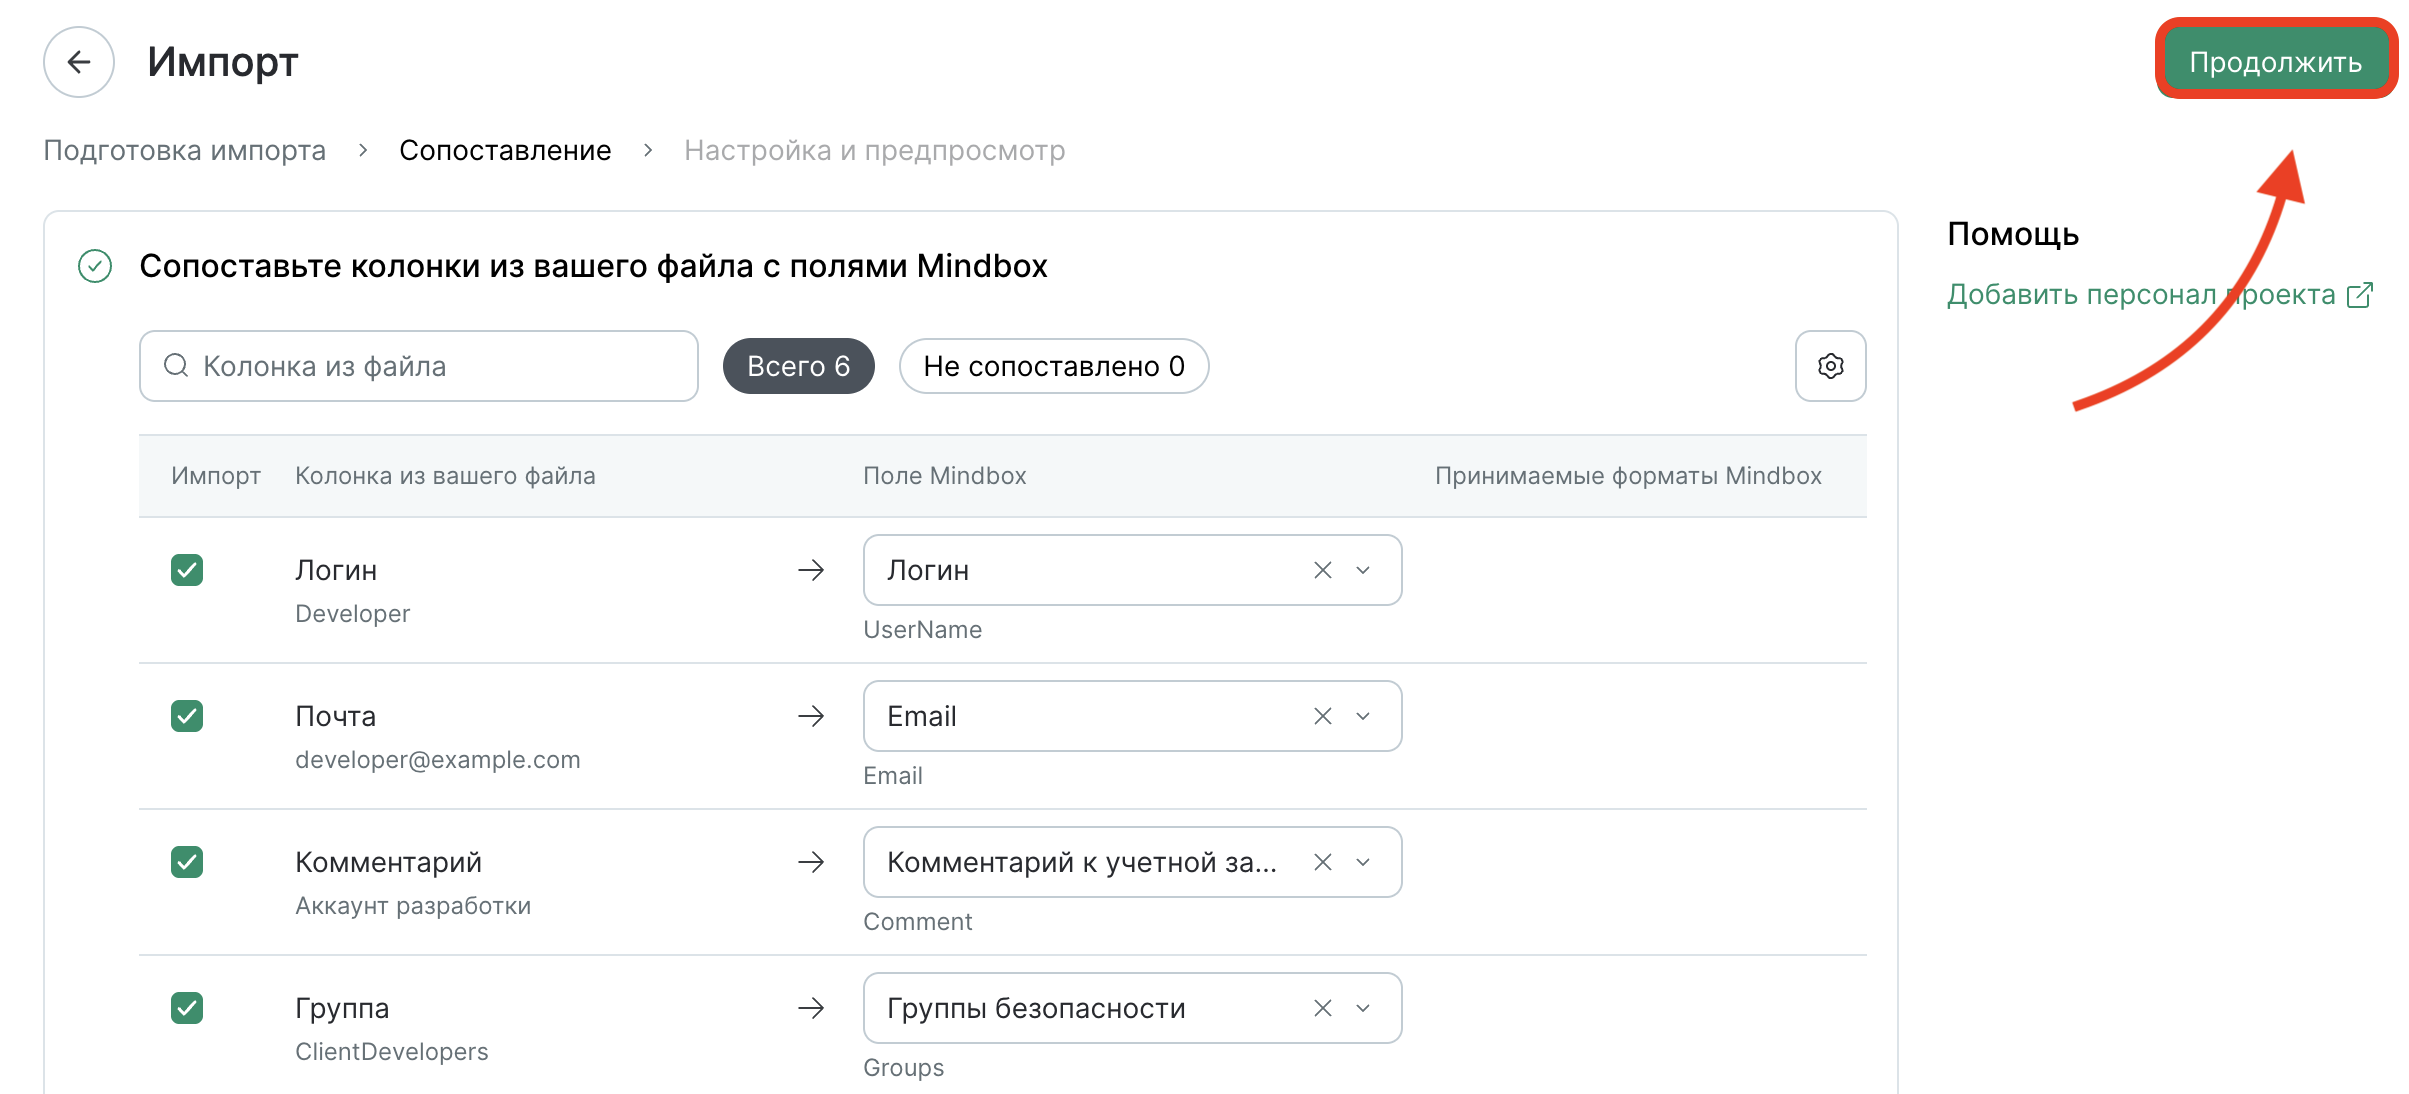Click the Groups field label

point(904,1068)
